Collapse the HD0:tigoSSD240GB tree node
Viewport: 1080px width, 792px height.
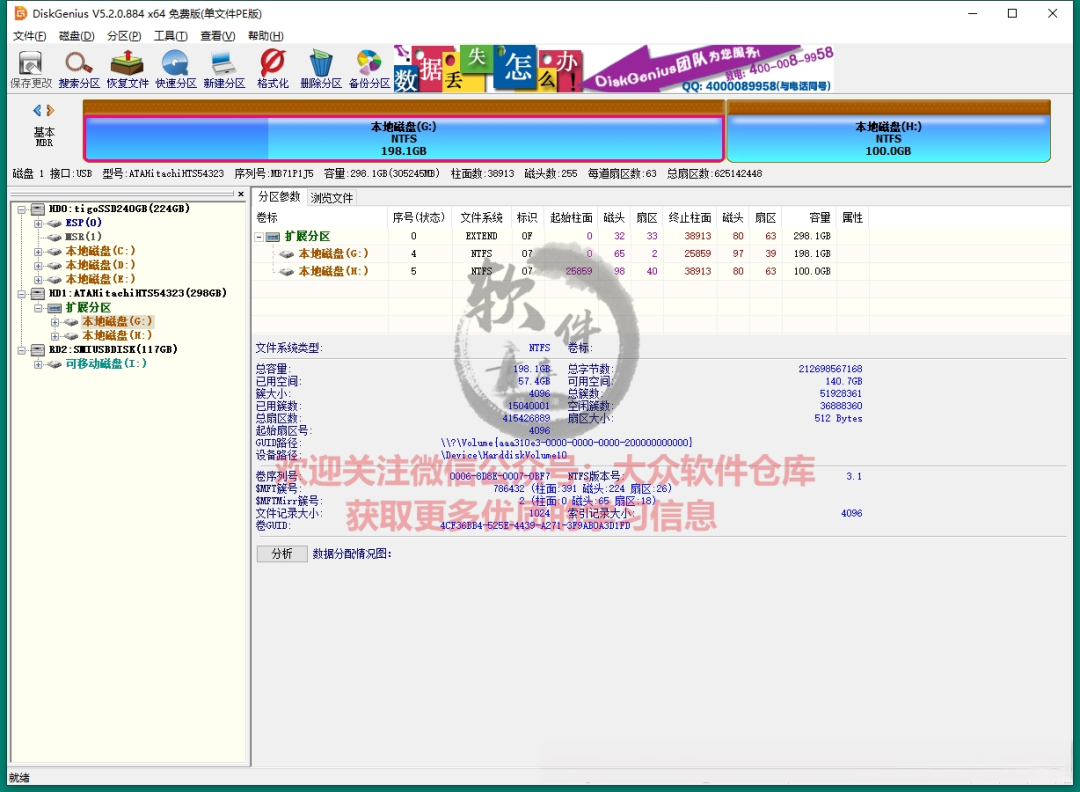point(21,209)
